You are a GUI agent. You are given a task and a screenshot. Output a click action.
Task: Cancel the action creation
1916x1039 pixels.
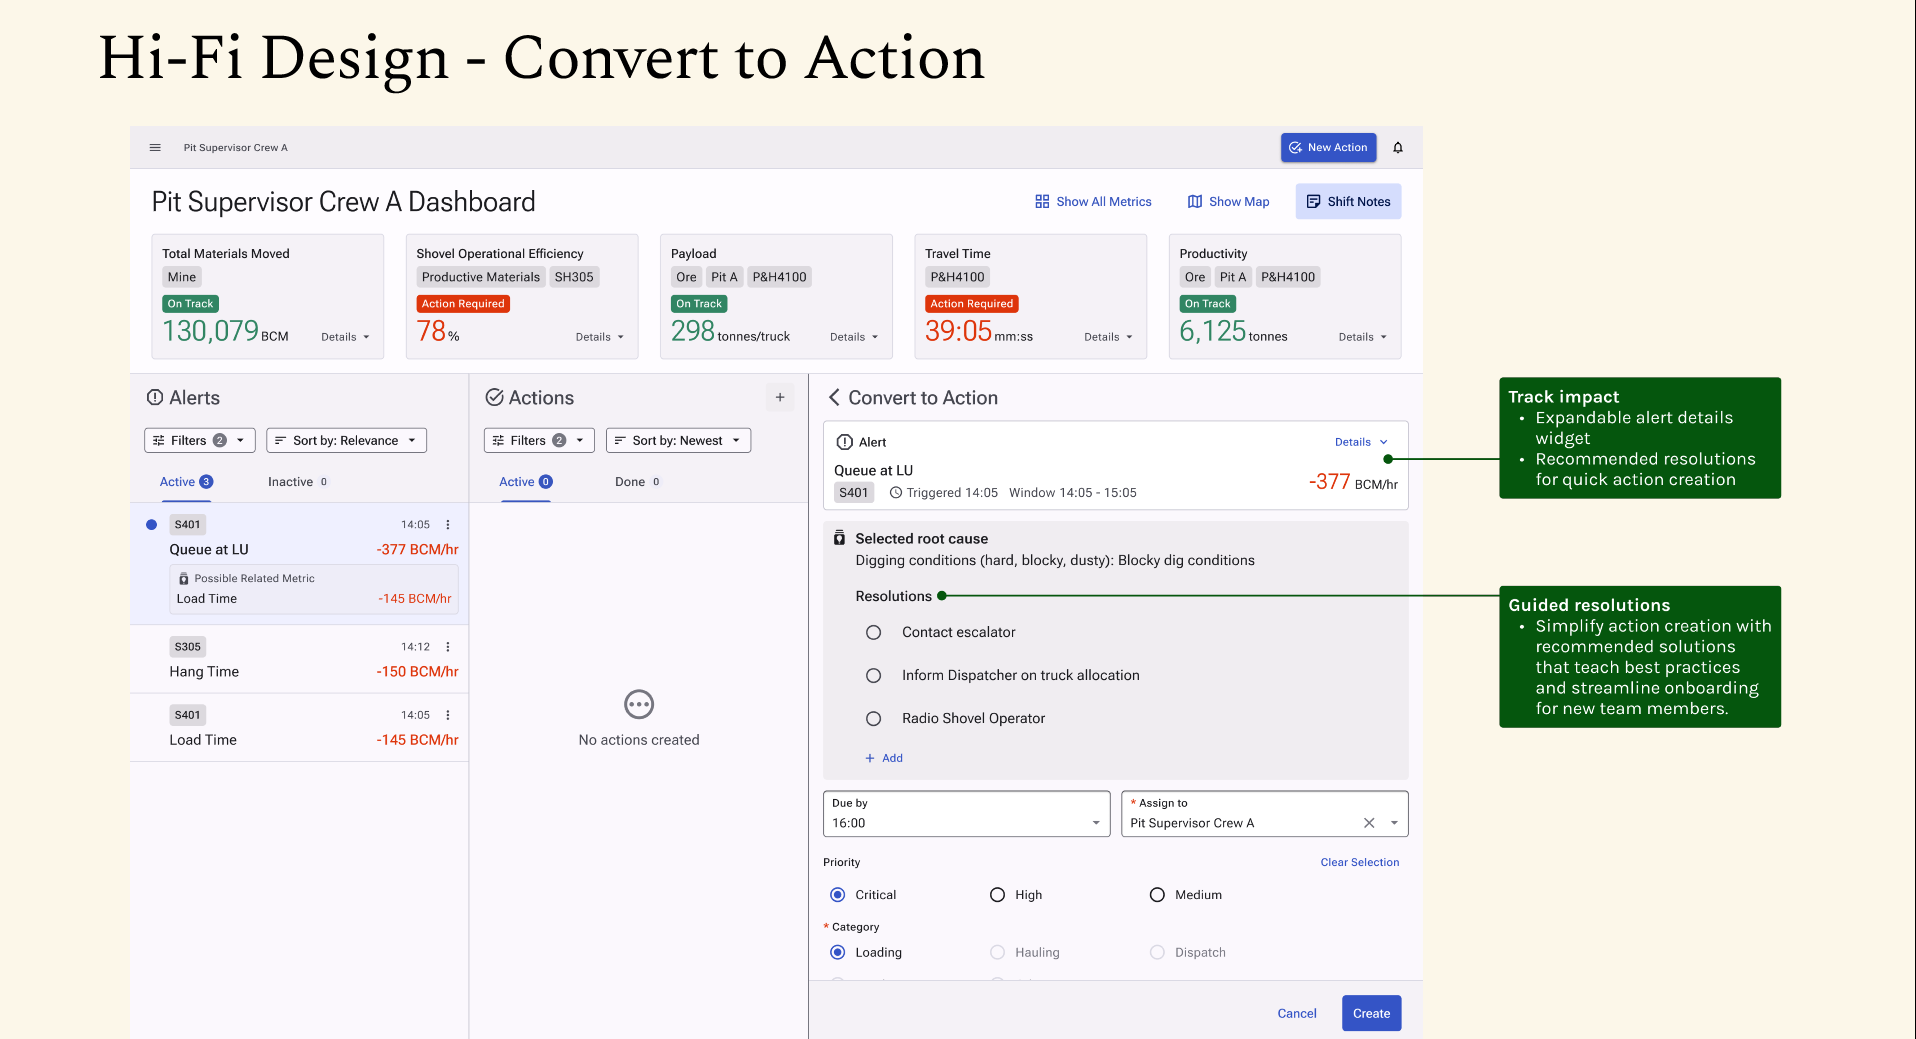1296,1013
